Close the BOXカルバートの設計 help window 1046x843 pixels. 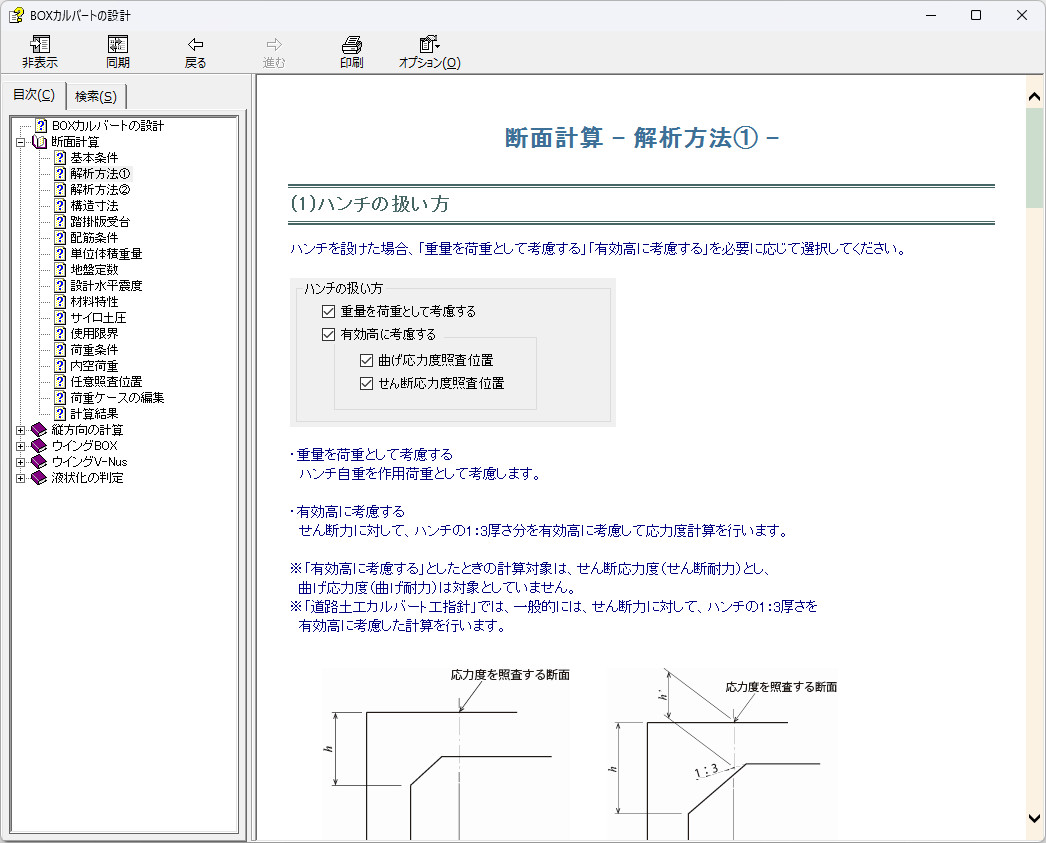pyautogui.click(x=1021, y=15)
